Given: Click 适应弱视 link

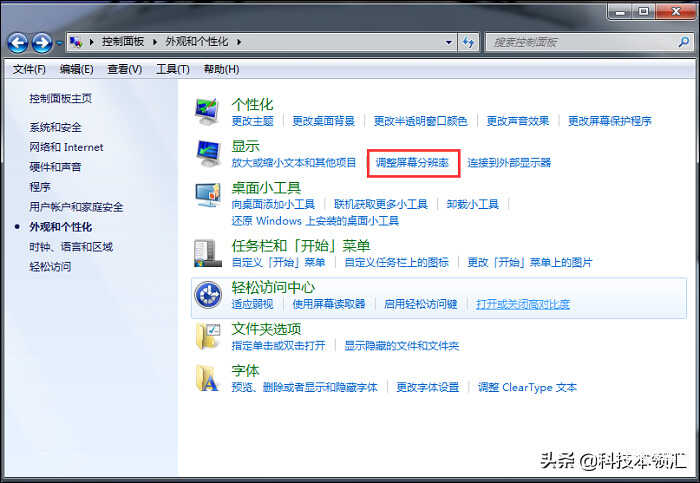Looking at the screenshot, I should pyautogui.click(x=252, y=304).
